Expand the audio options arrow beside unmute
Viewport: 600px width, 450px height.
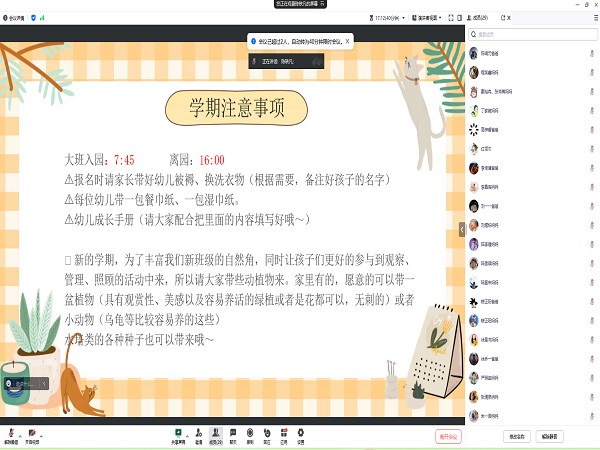pos(21,432)
